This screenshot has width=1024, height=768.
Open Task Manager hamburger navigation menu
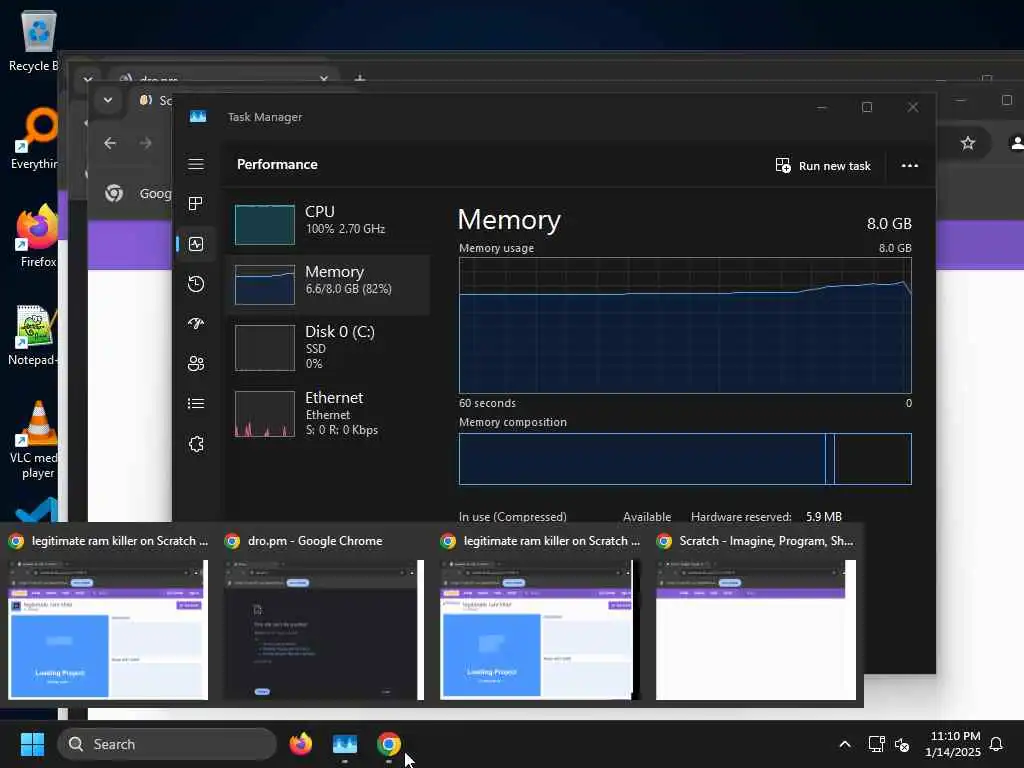tap(196, 164)
